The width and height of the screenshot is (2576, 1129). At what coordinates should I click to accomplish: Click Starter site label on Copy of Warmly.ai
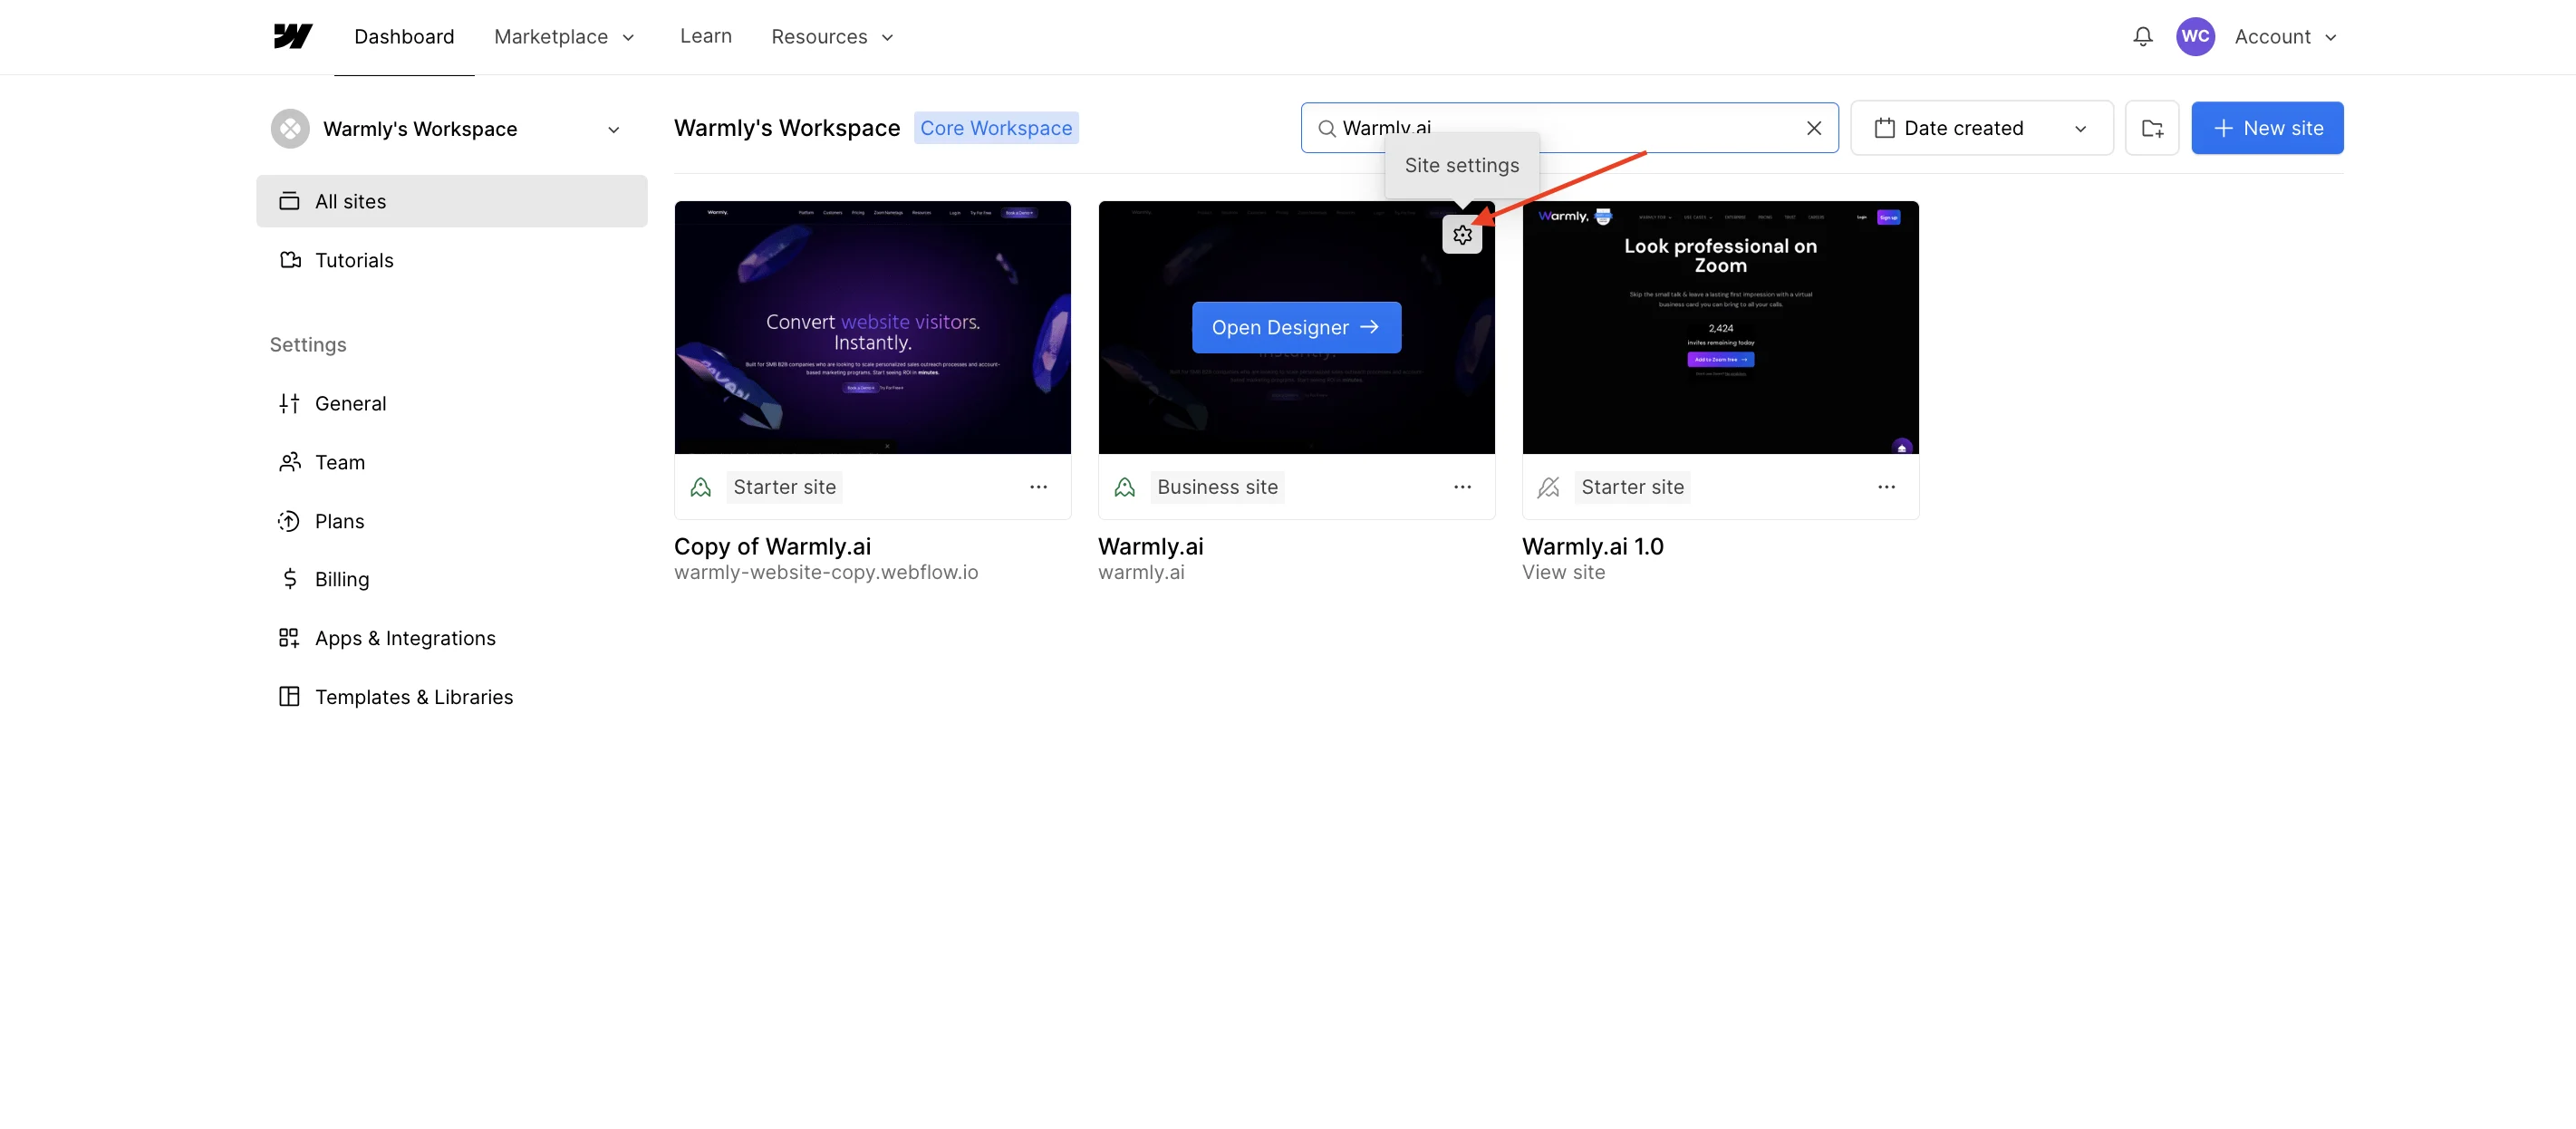coord(784,487)
